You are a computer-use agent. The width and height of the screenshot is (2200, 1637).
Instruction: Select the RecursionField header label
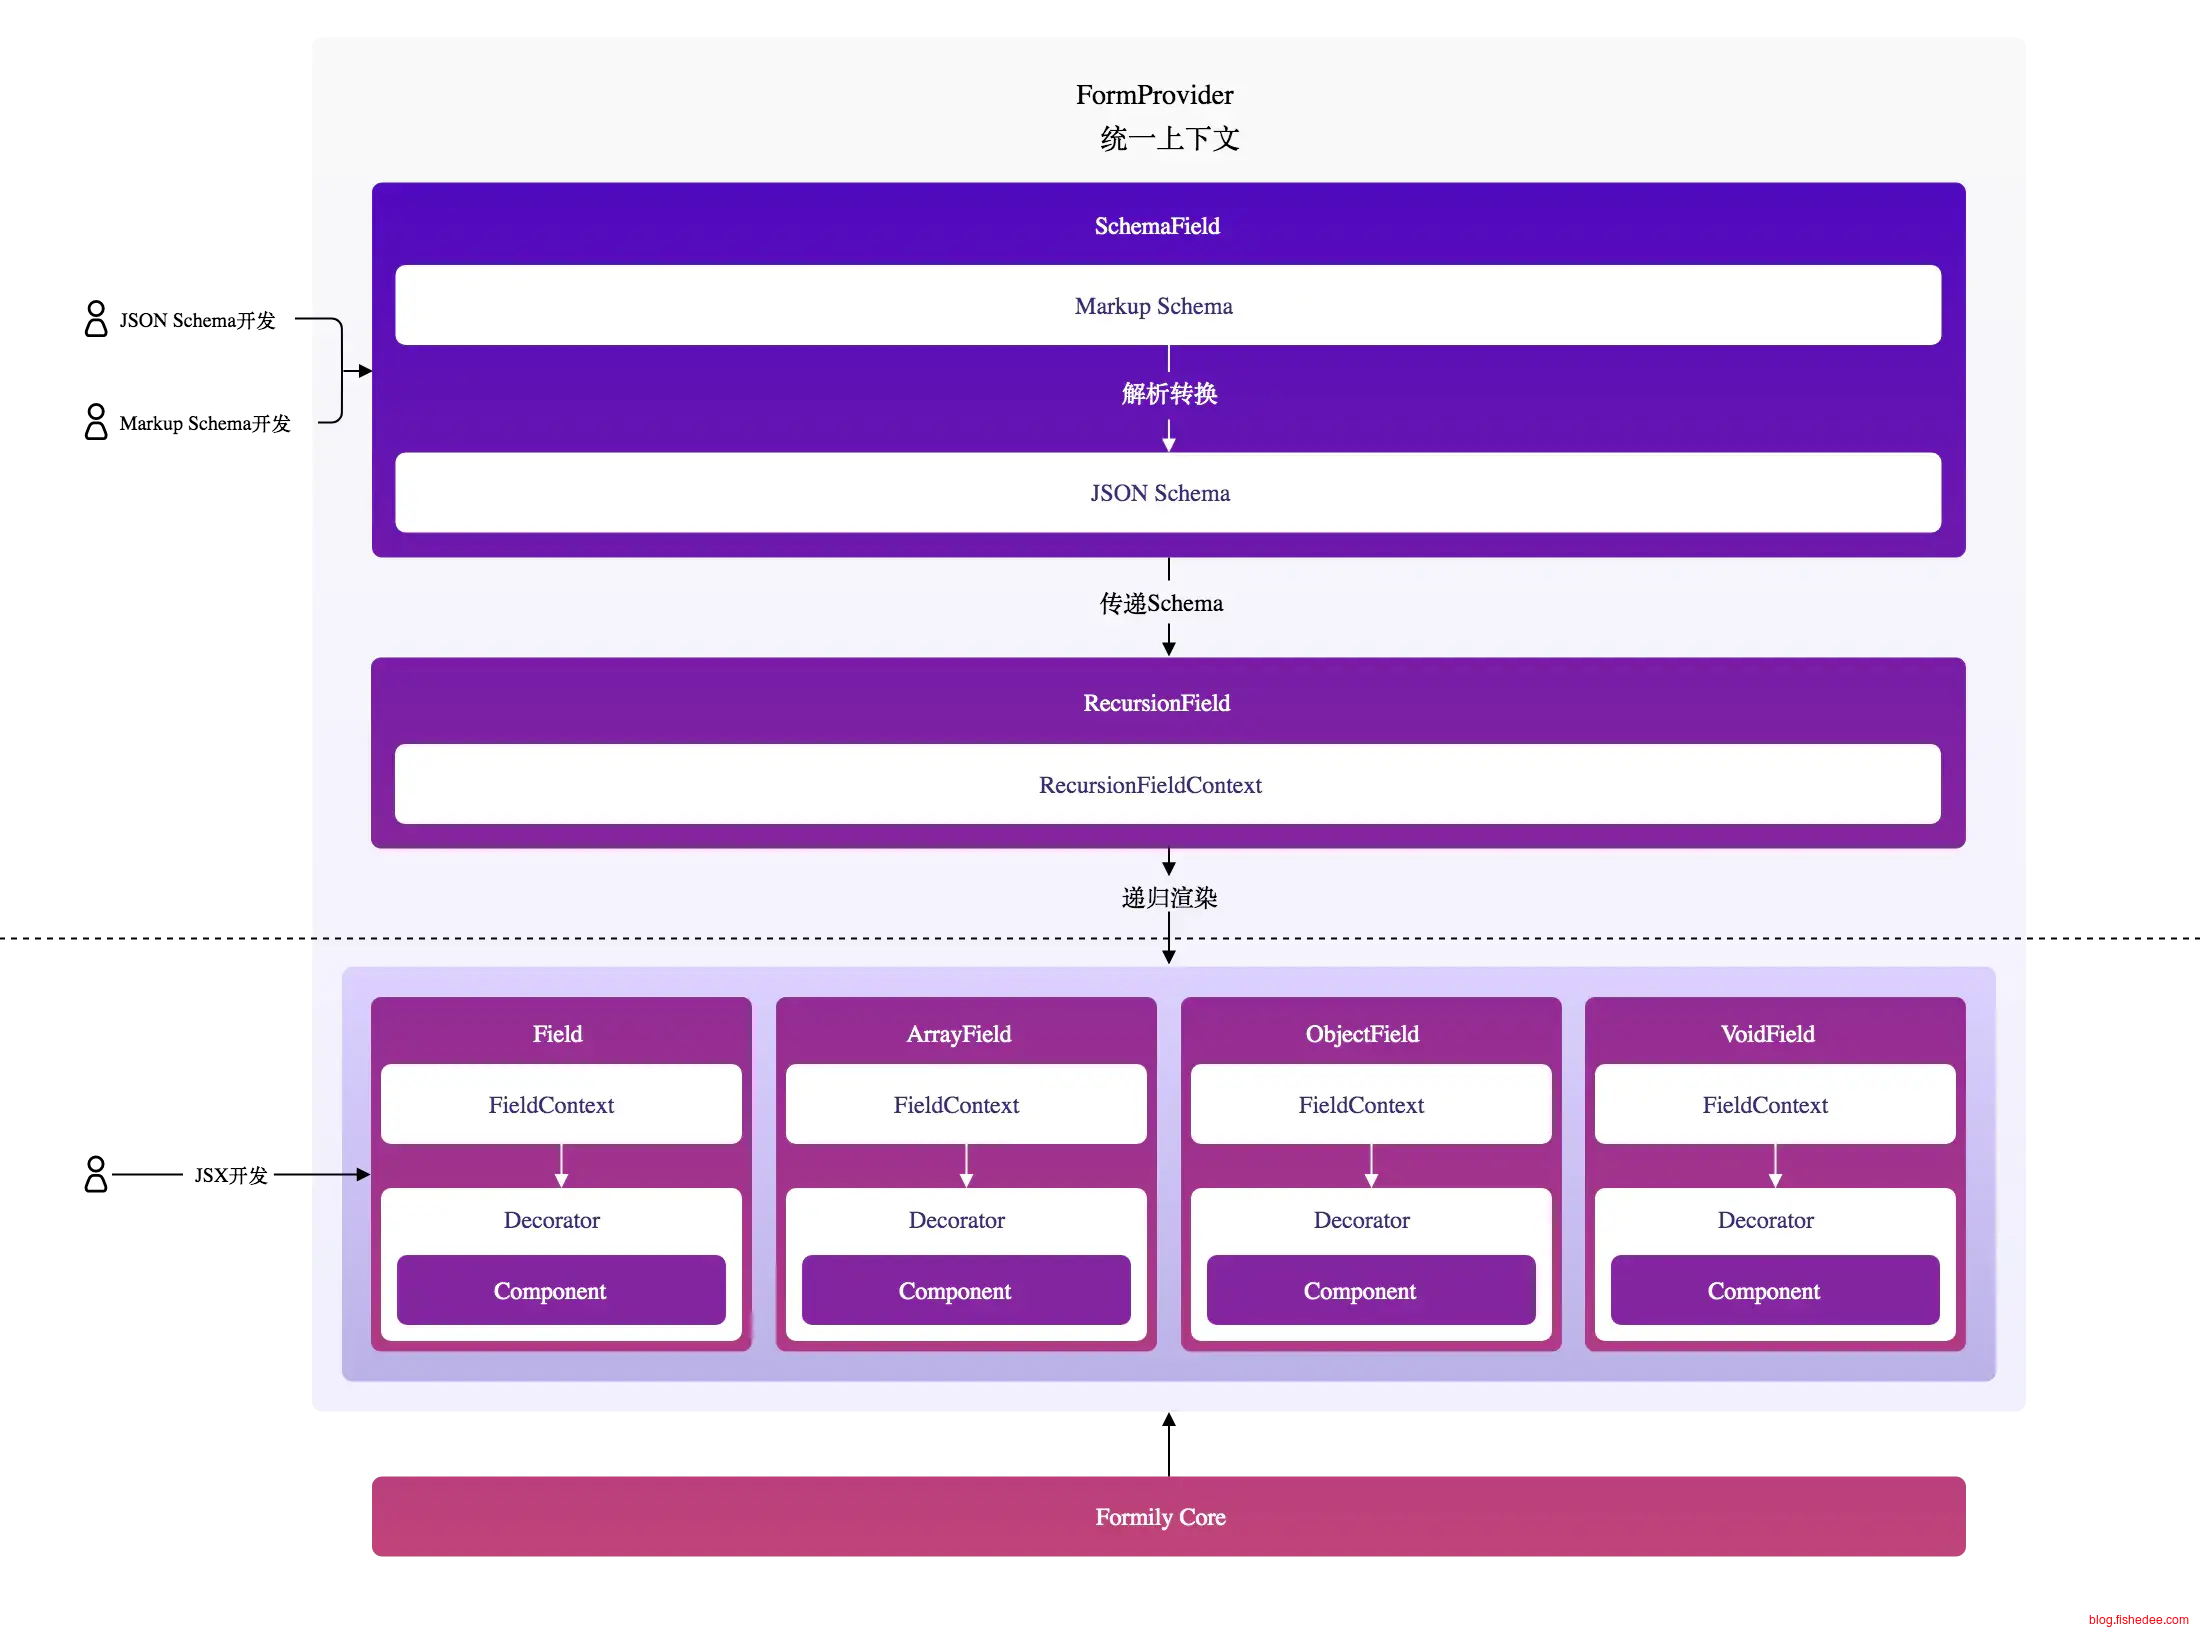[x=1157, y=703]
